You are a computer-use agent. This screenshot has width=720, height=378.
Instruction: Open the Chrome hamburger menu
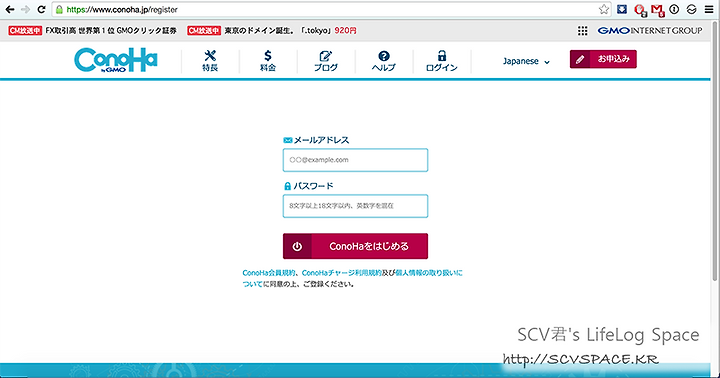tap(709, 9)
